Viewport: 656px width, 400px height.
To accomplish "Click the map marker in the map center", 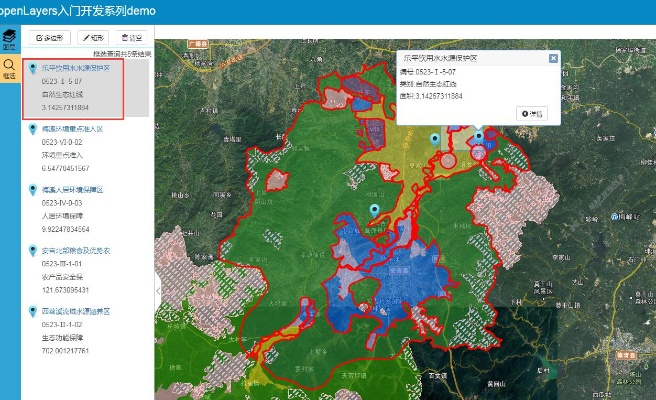I will point(375,210).
